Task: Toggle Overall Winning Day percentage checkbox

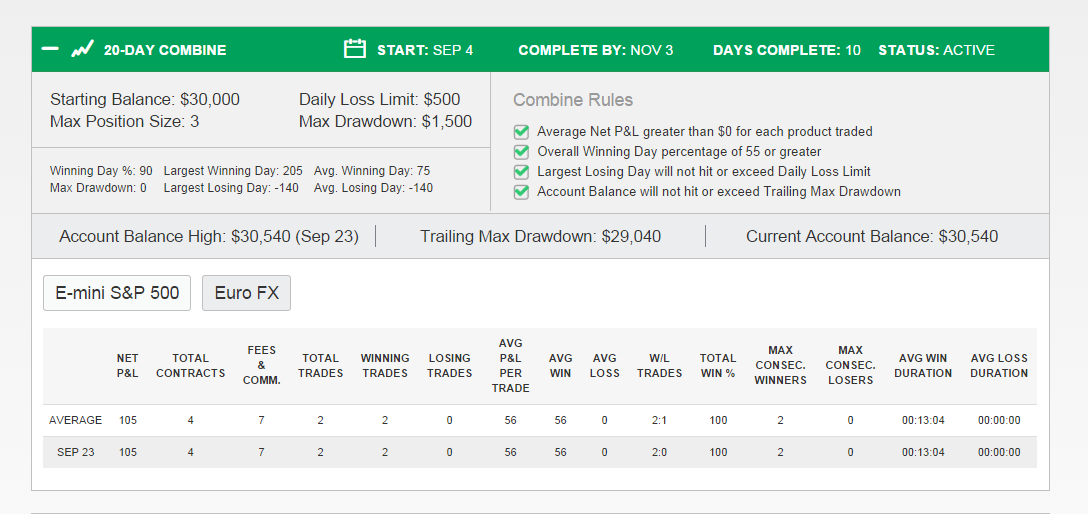Action: pyautogui.click(x=521, y=152)
